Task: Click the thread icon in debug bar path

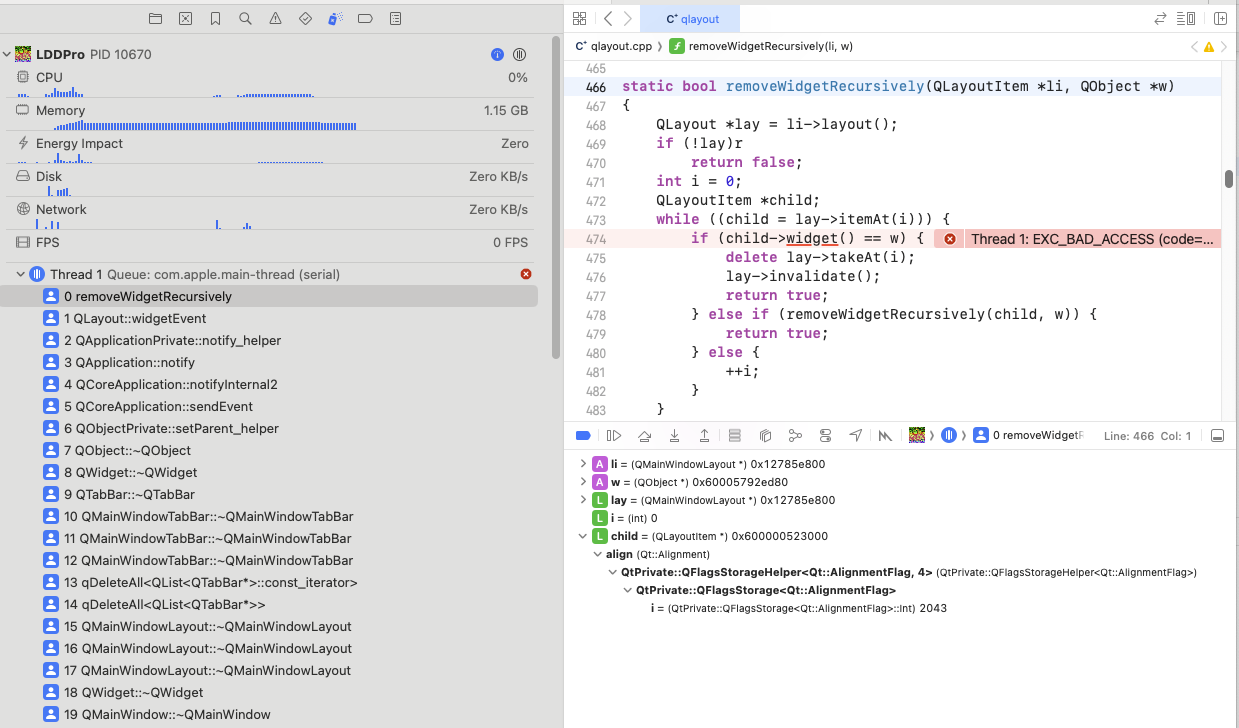Action: 949,436
